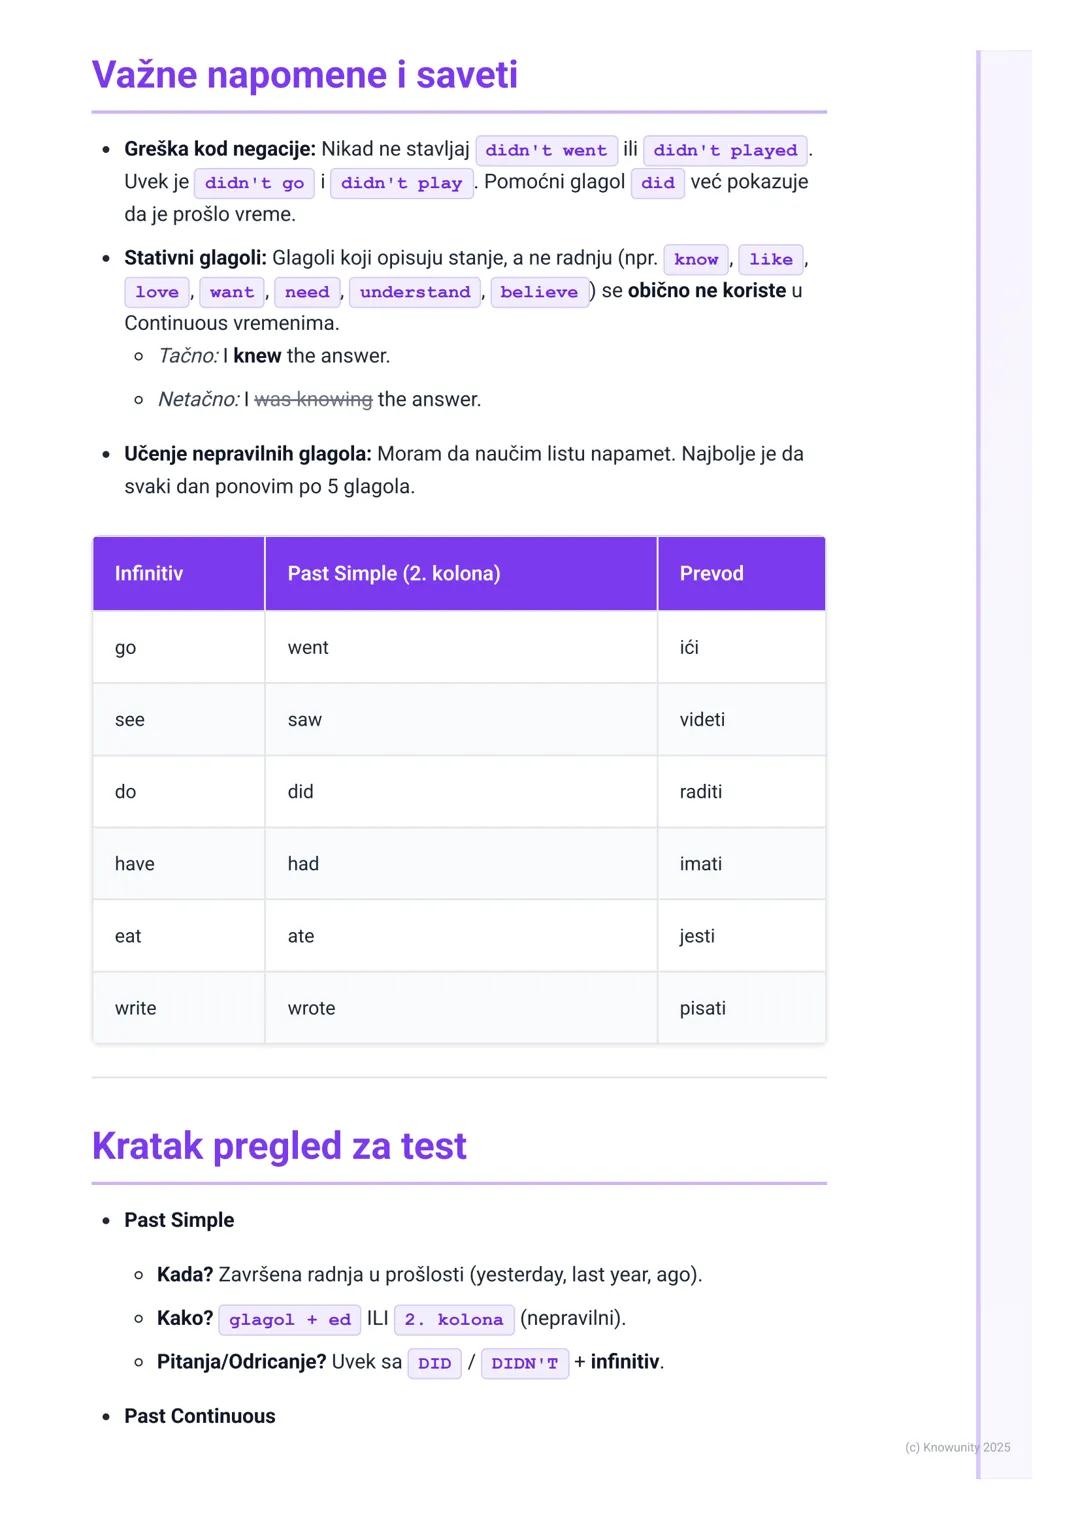Screen dimensions: 1080x1528
Task: Select the "wrote" cell in the table
Action: point(311,1008)
